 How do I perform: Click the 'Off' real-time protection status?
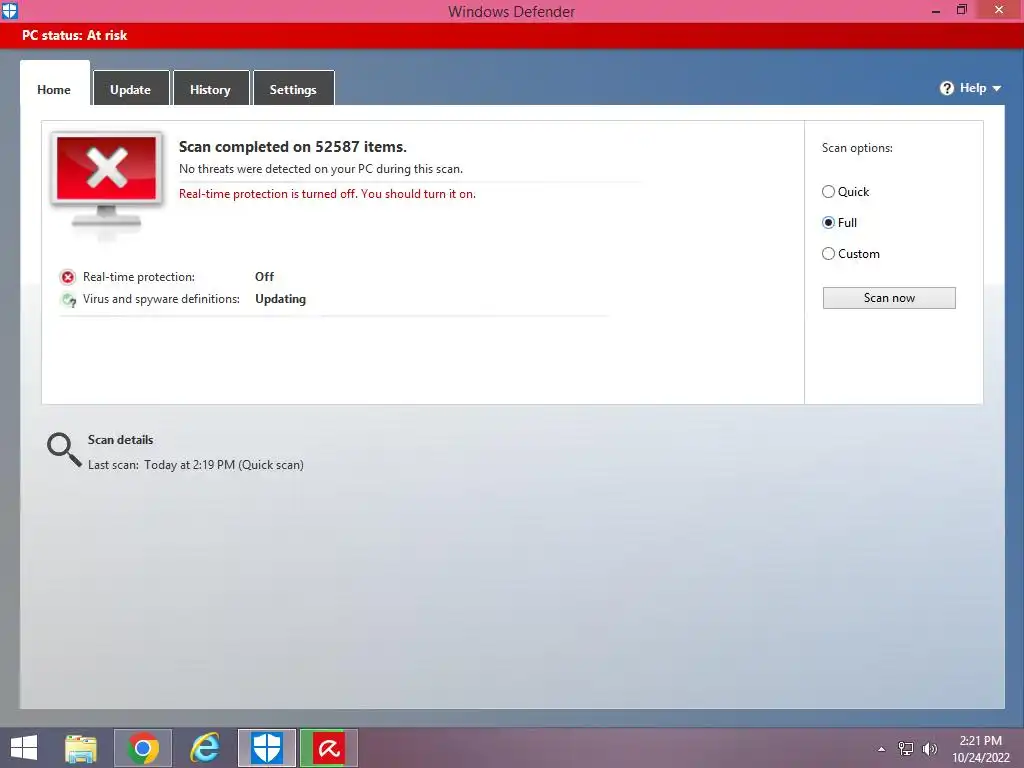point(264,277)
